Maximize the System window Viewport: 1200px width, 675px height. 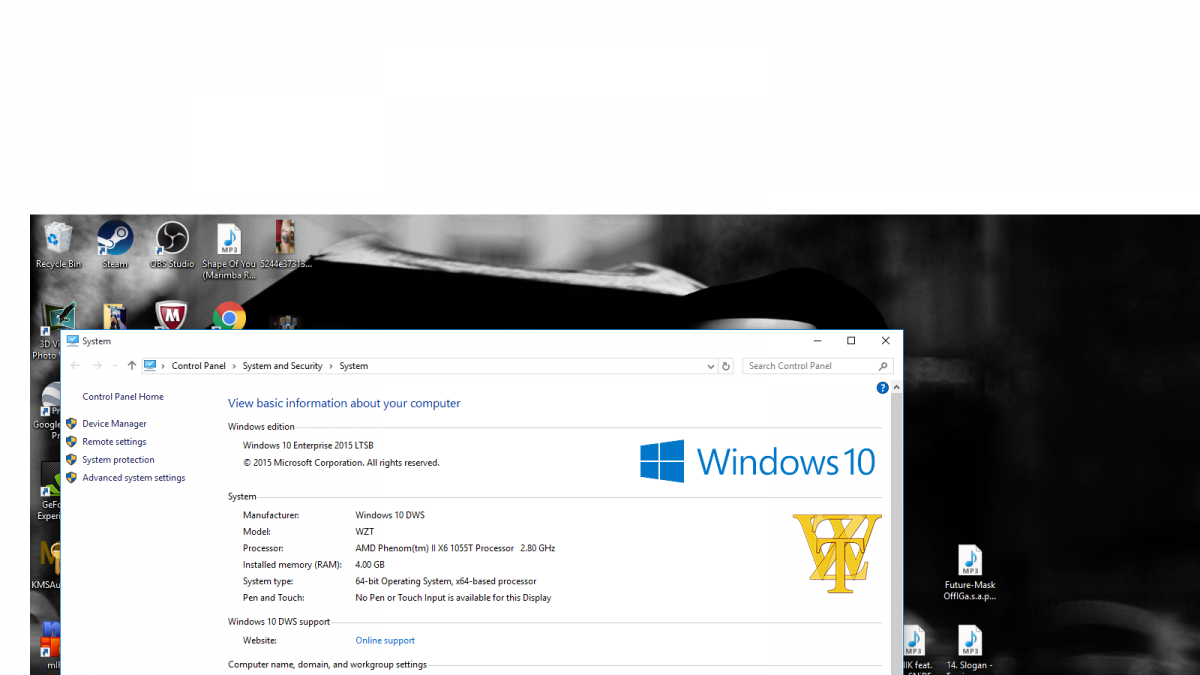[x=851, y=341]
